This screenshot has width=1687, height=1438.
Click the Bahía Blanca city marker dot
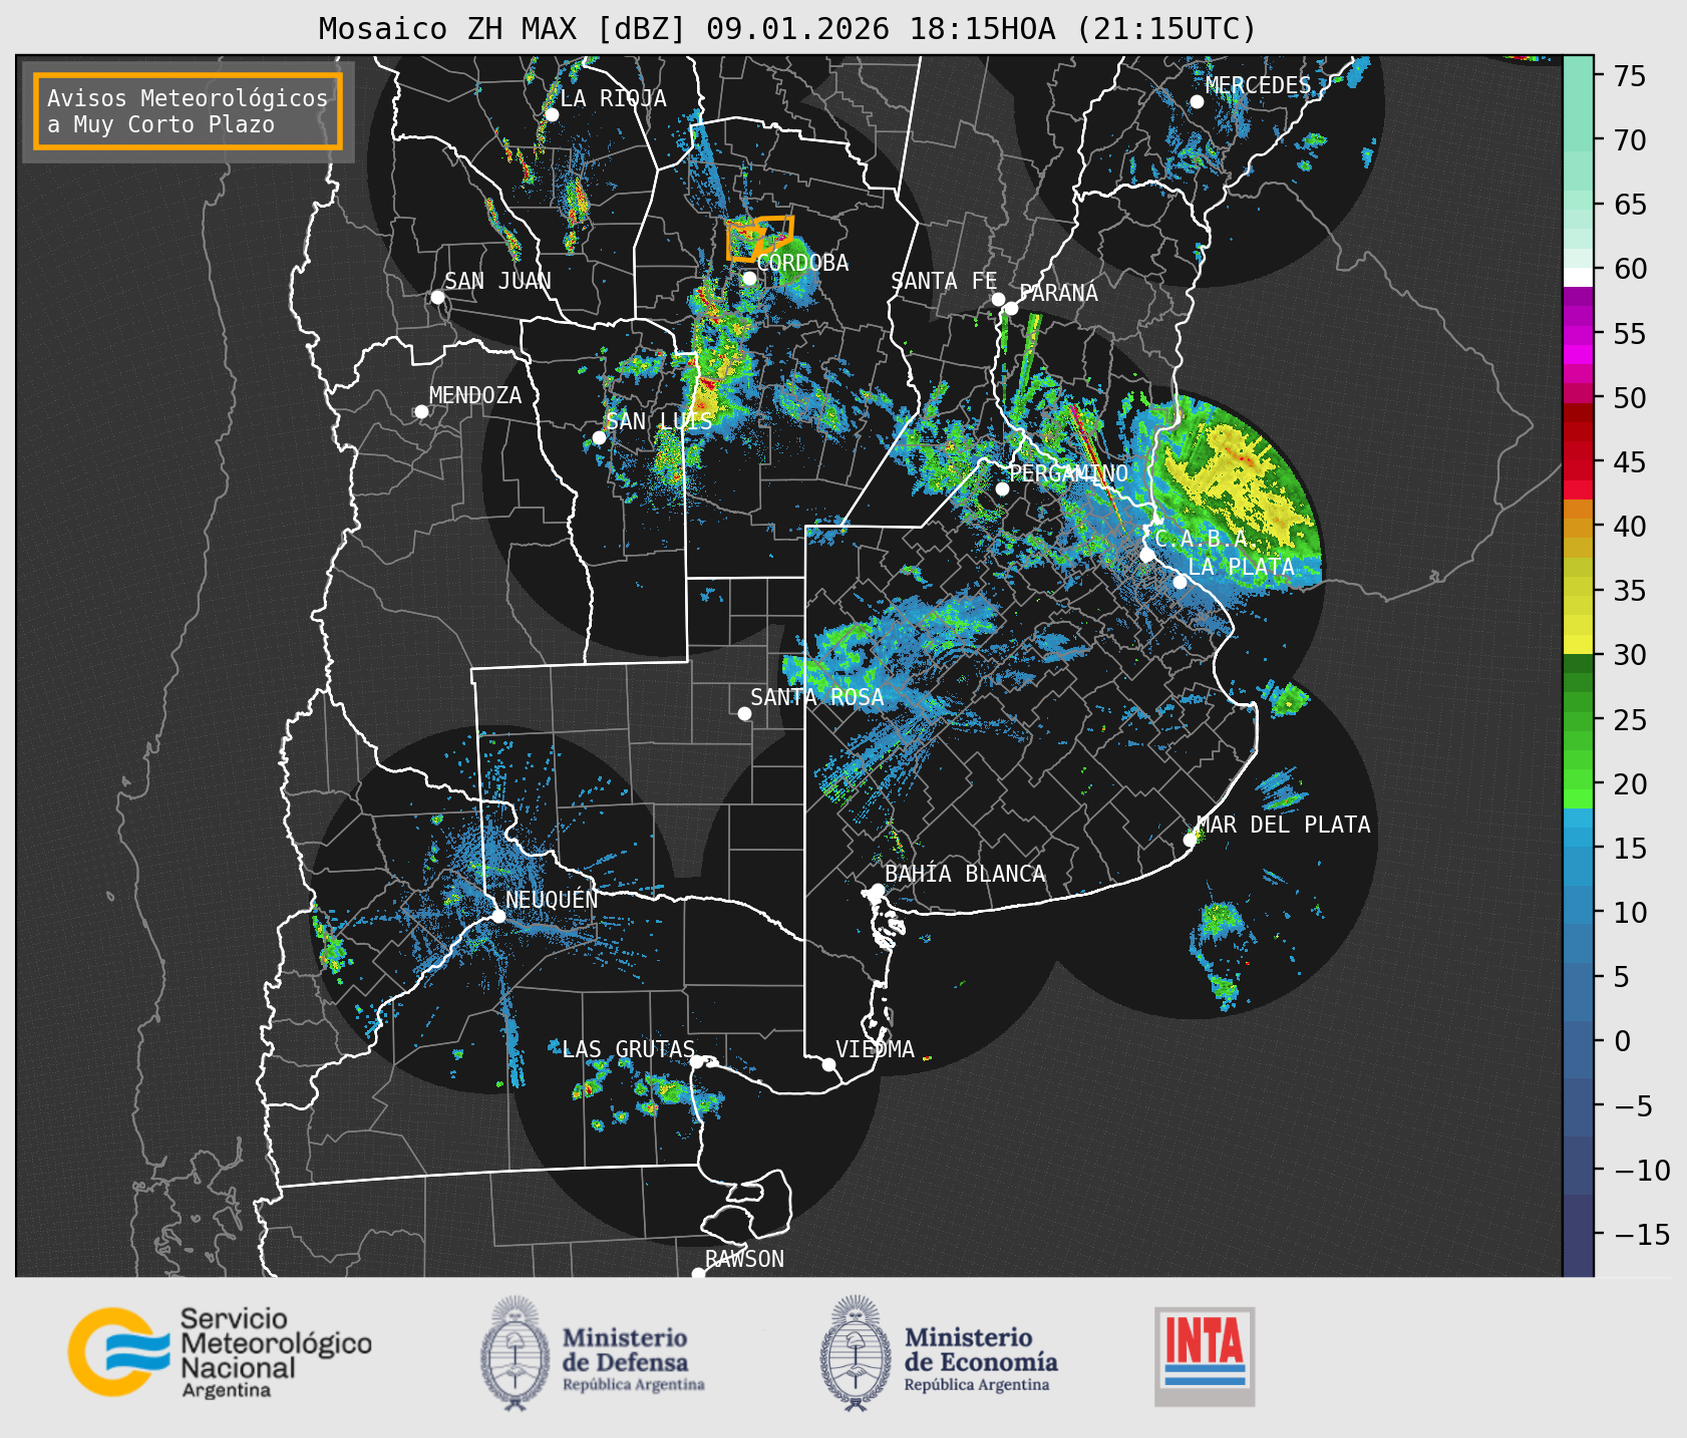877,890
